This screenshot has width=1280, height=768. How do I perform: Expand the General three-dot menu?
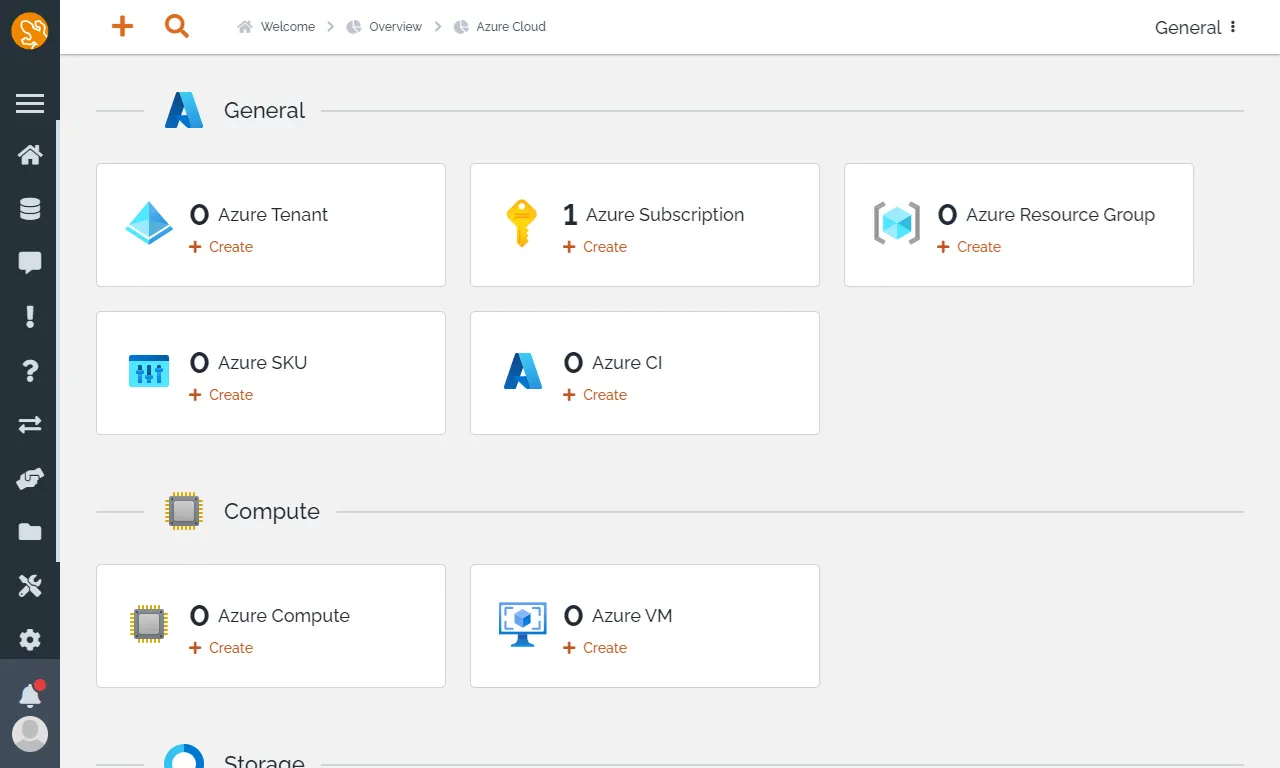point(1233,27)
